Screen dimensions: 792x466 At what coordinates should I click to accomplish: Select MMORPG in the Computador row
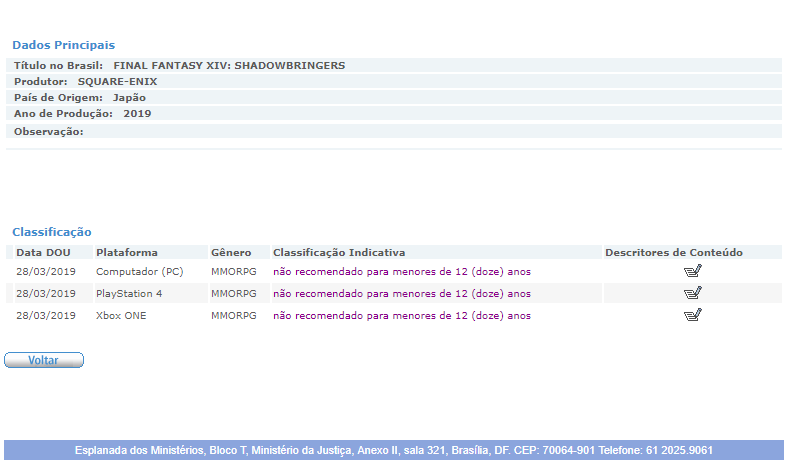(x=233, y=272)
